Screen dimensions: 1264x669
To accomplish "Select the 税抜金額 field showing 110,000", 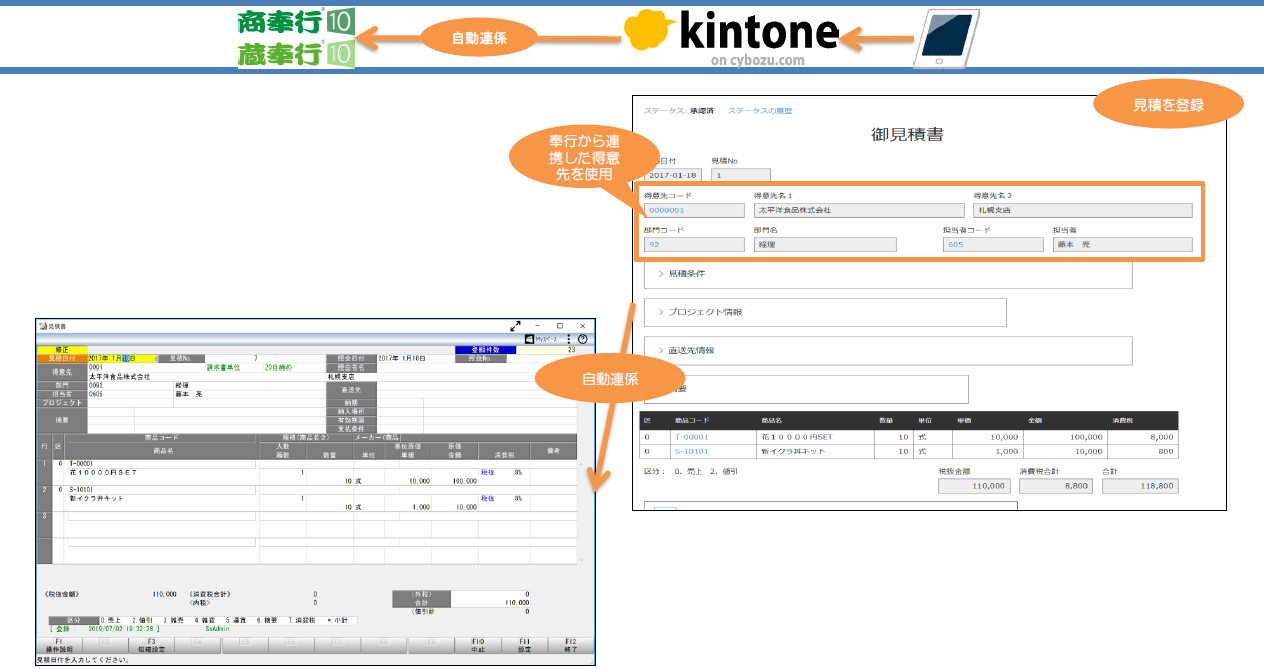I will [973, 486].
